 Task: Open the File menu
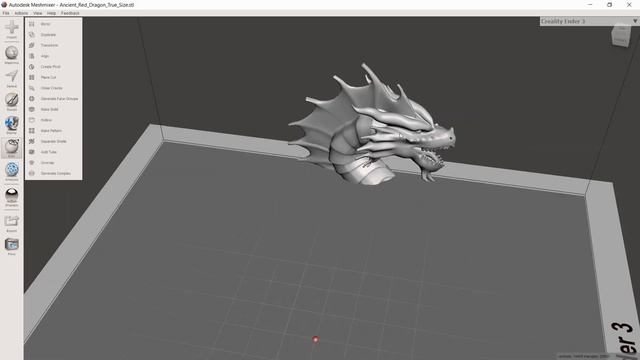click(x=6, y=13)
